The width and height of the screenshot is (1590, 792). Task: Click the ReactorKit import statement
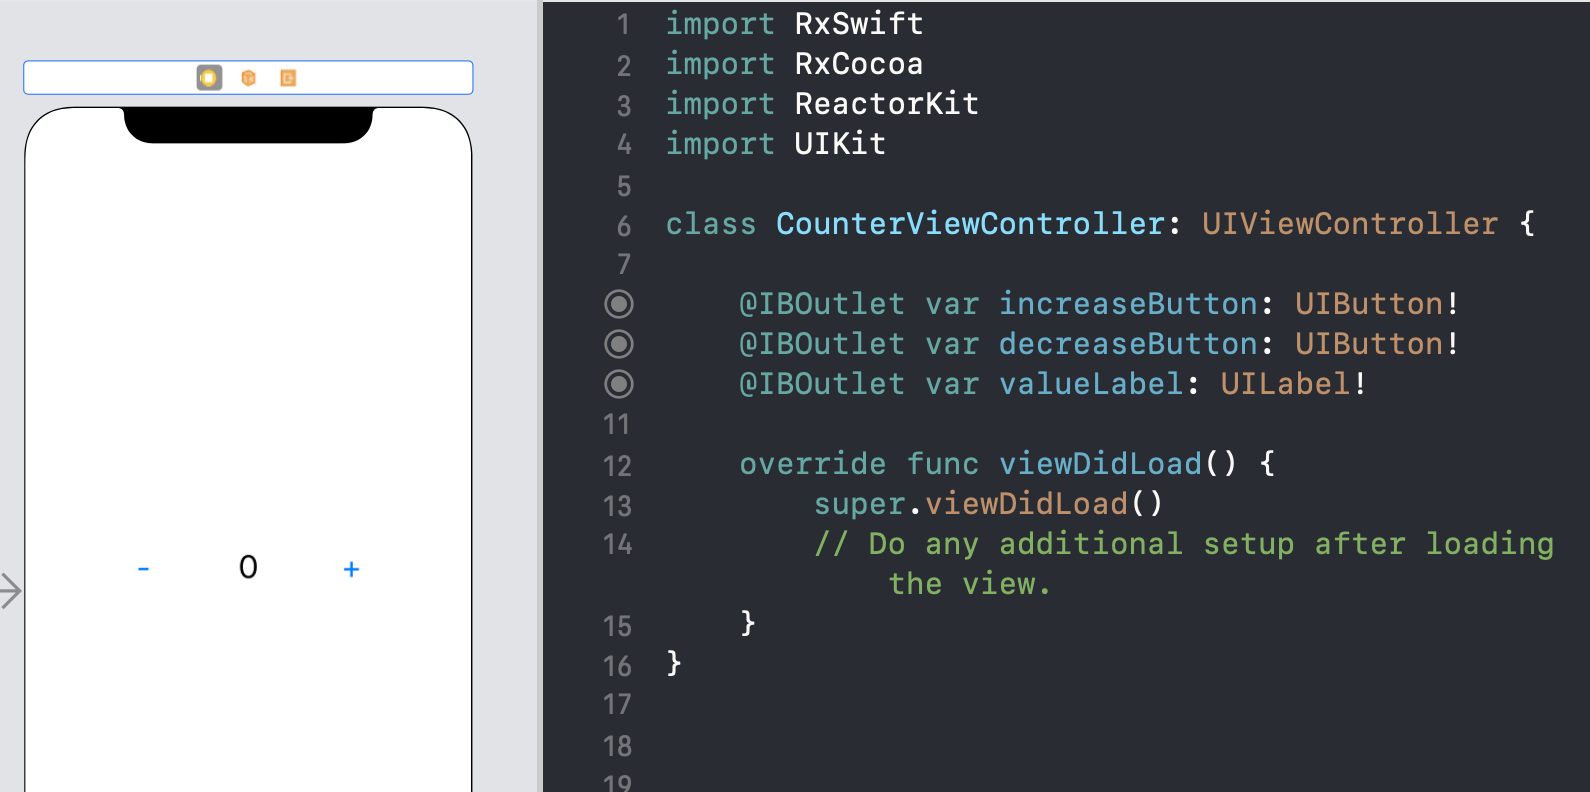coord(822,104)
